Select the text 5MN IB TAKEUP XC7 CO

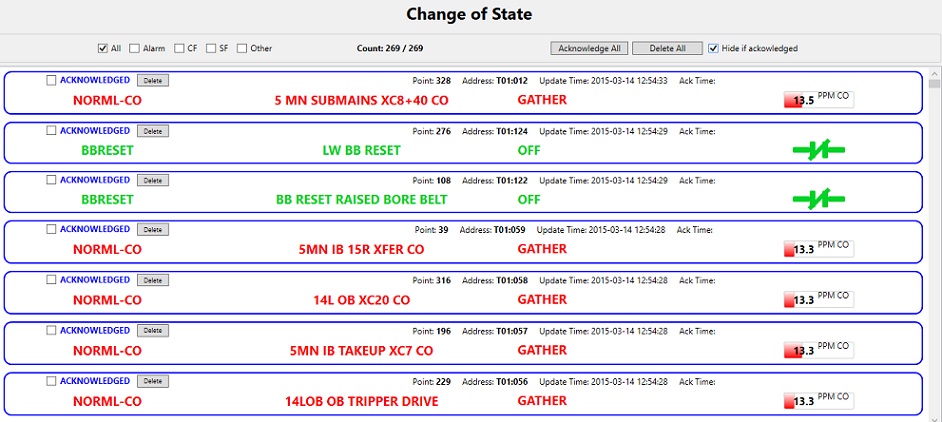[x=361, y=350]
